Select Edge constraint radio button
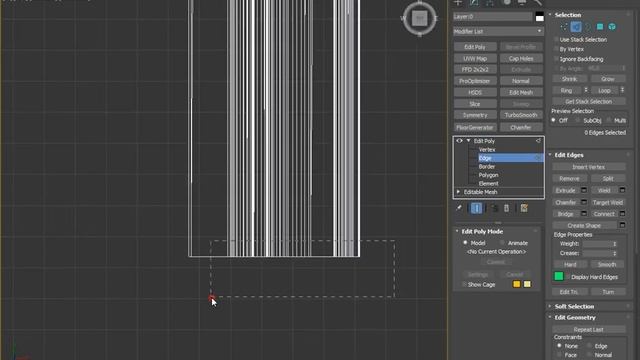Viewport: 640px width, 360px height. coord(589,346)
